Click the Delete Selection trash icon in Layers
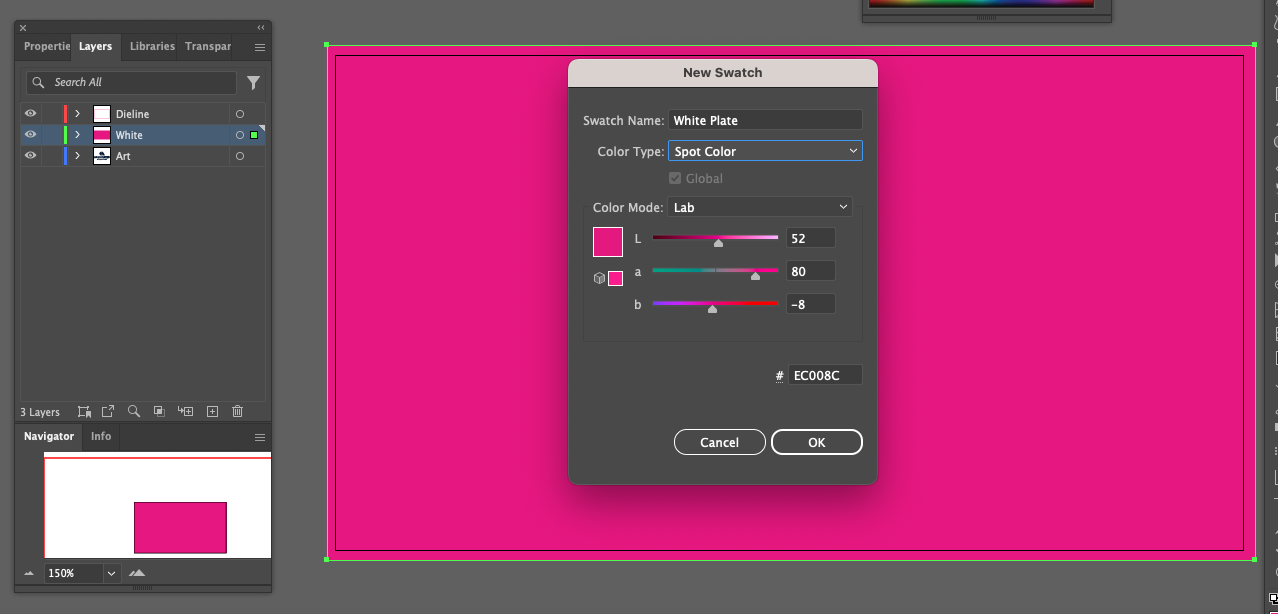 click(237, 411)
